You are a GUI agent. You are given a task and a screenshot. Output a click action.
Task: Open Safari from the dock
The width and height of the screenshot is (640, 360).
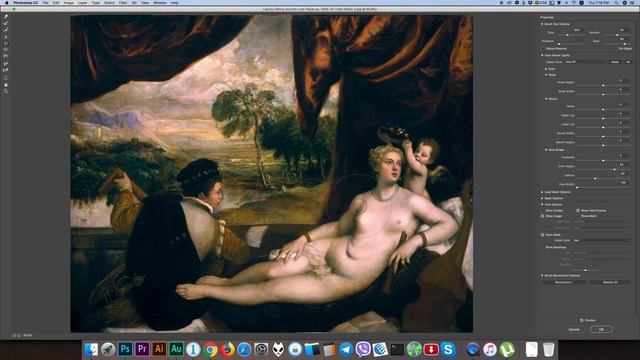[244, 349]
